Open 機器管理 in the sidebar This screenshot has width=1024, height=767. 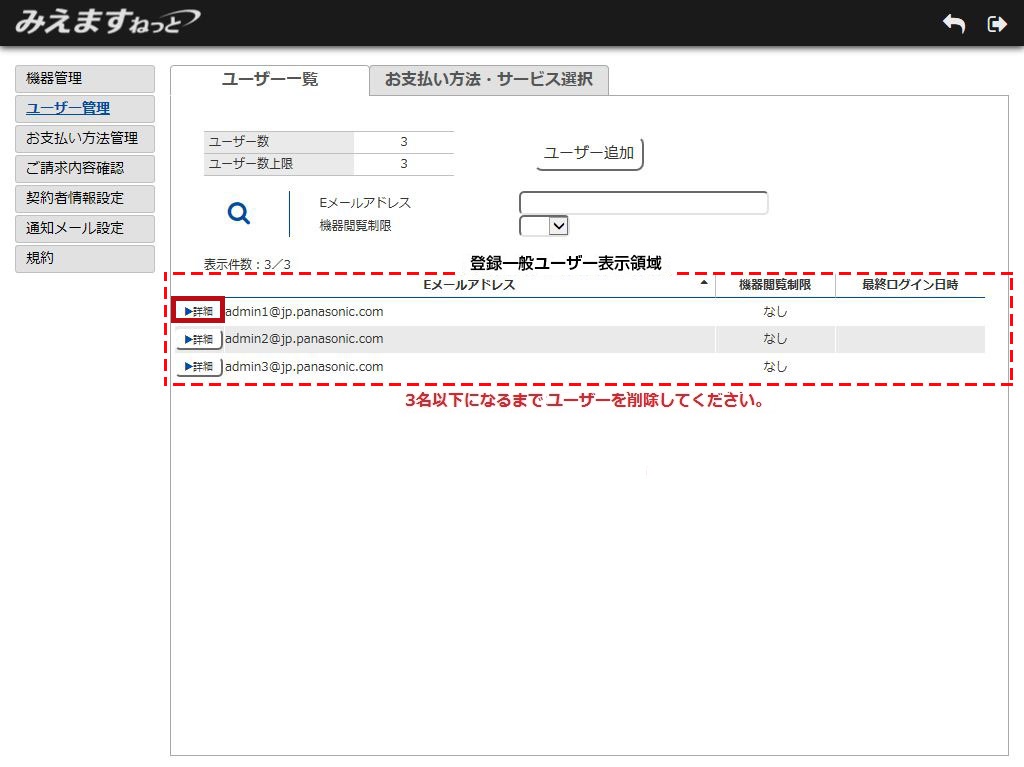tap(85, 78)
